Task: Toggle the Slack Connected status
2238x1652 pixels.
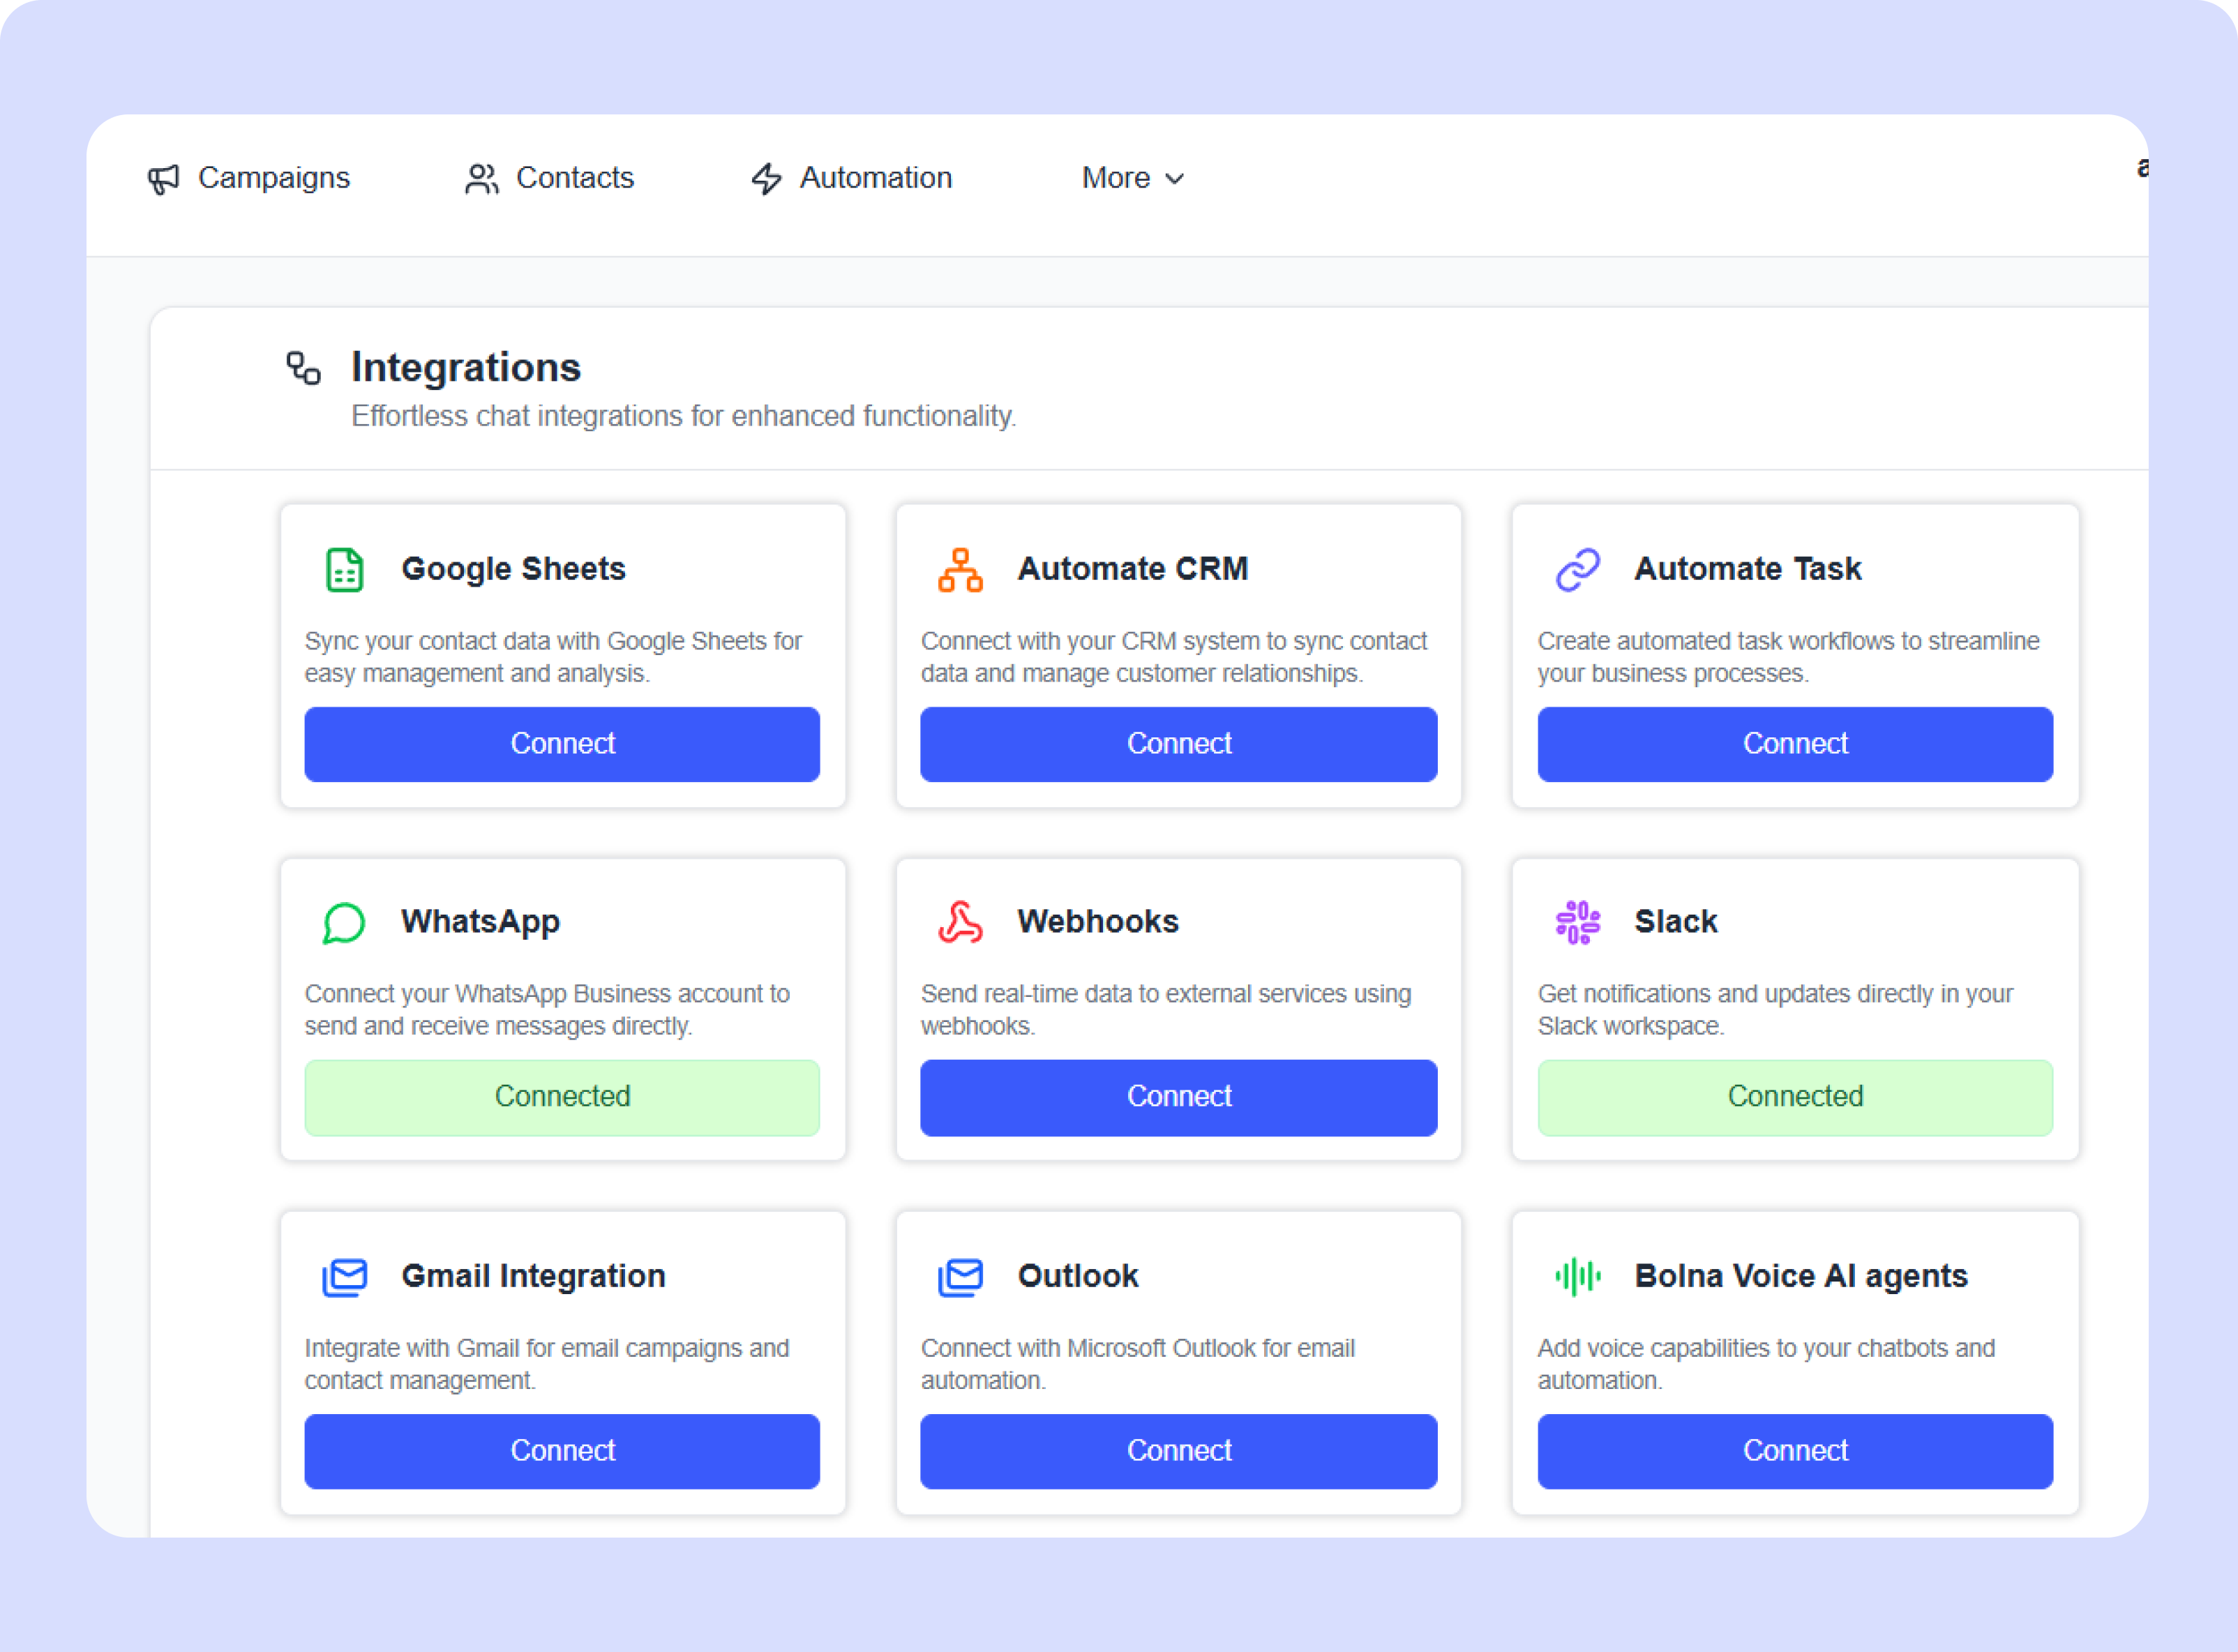Action: pyautogui.click(x=1795, y=1097)
